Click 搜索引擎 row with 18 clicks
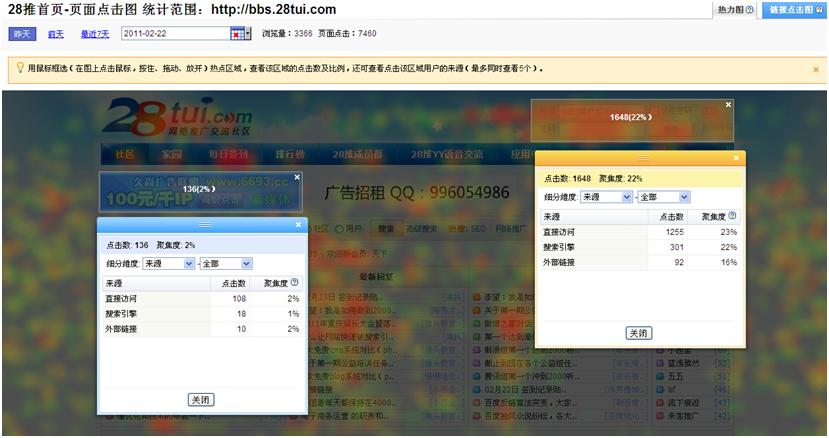829x438 pixels. (202, 314)
